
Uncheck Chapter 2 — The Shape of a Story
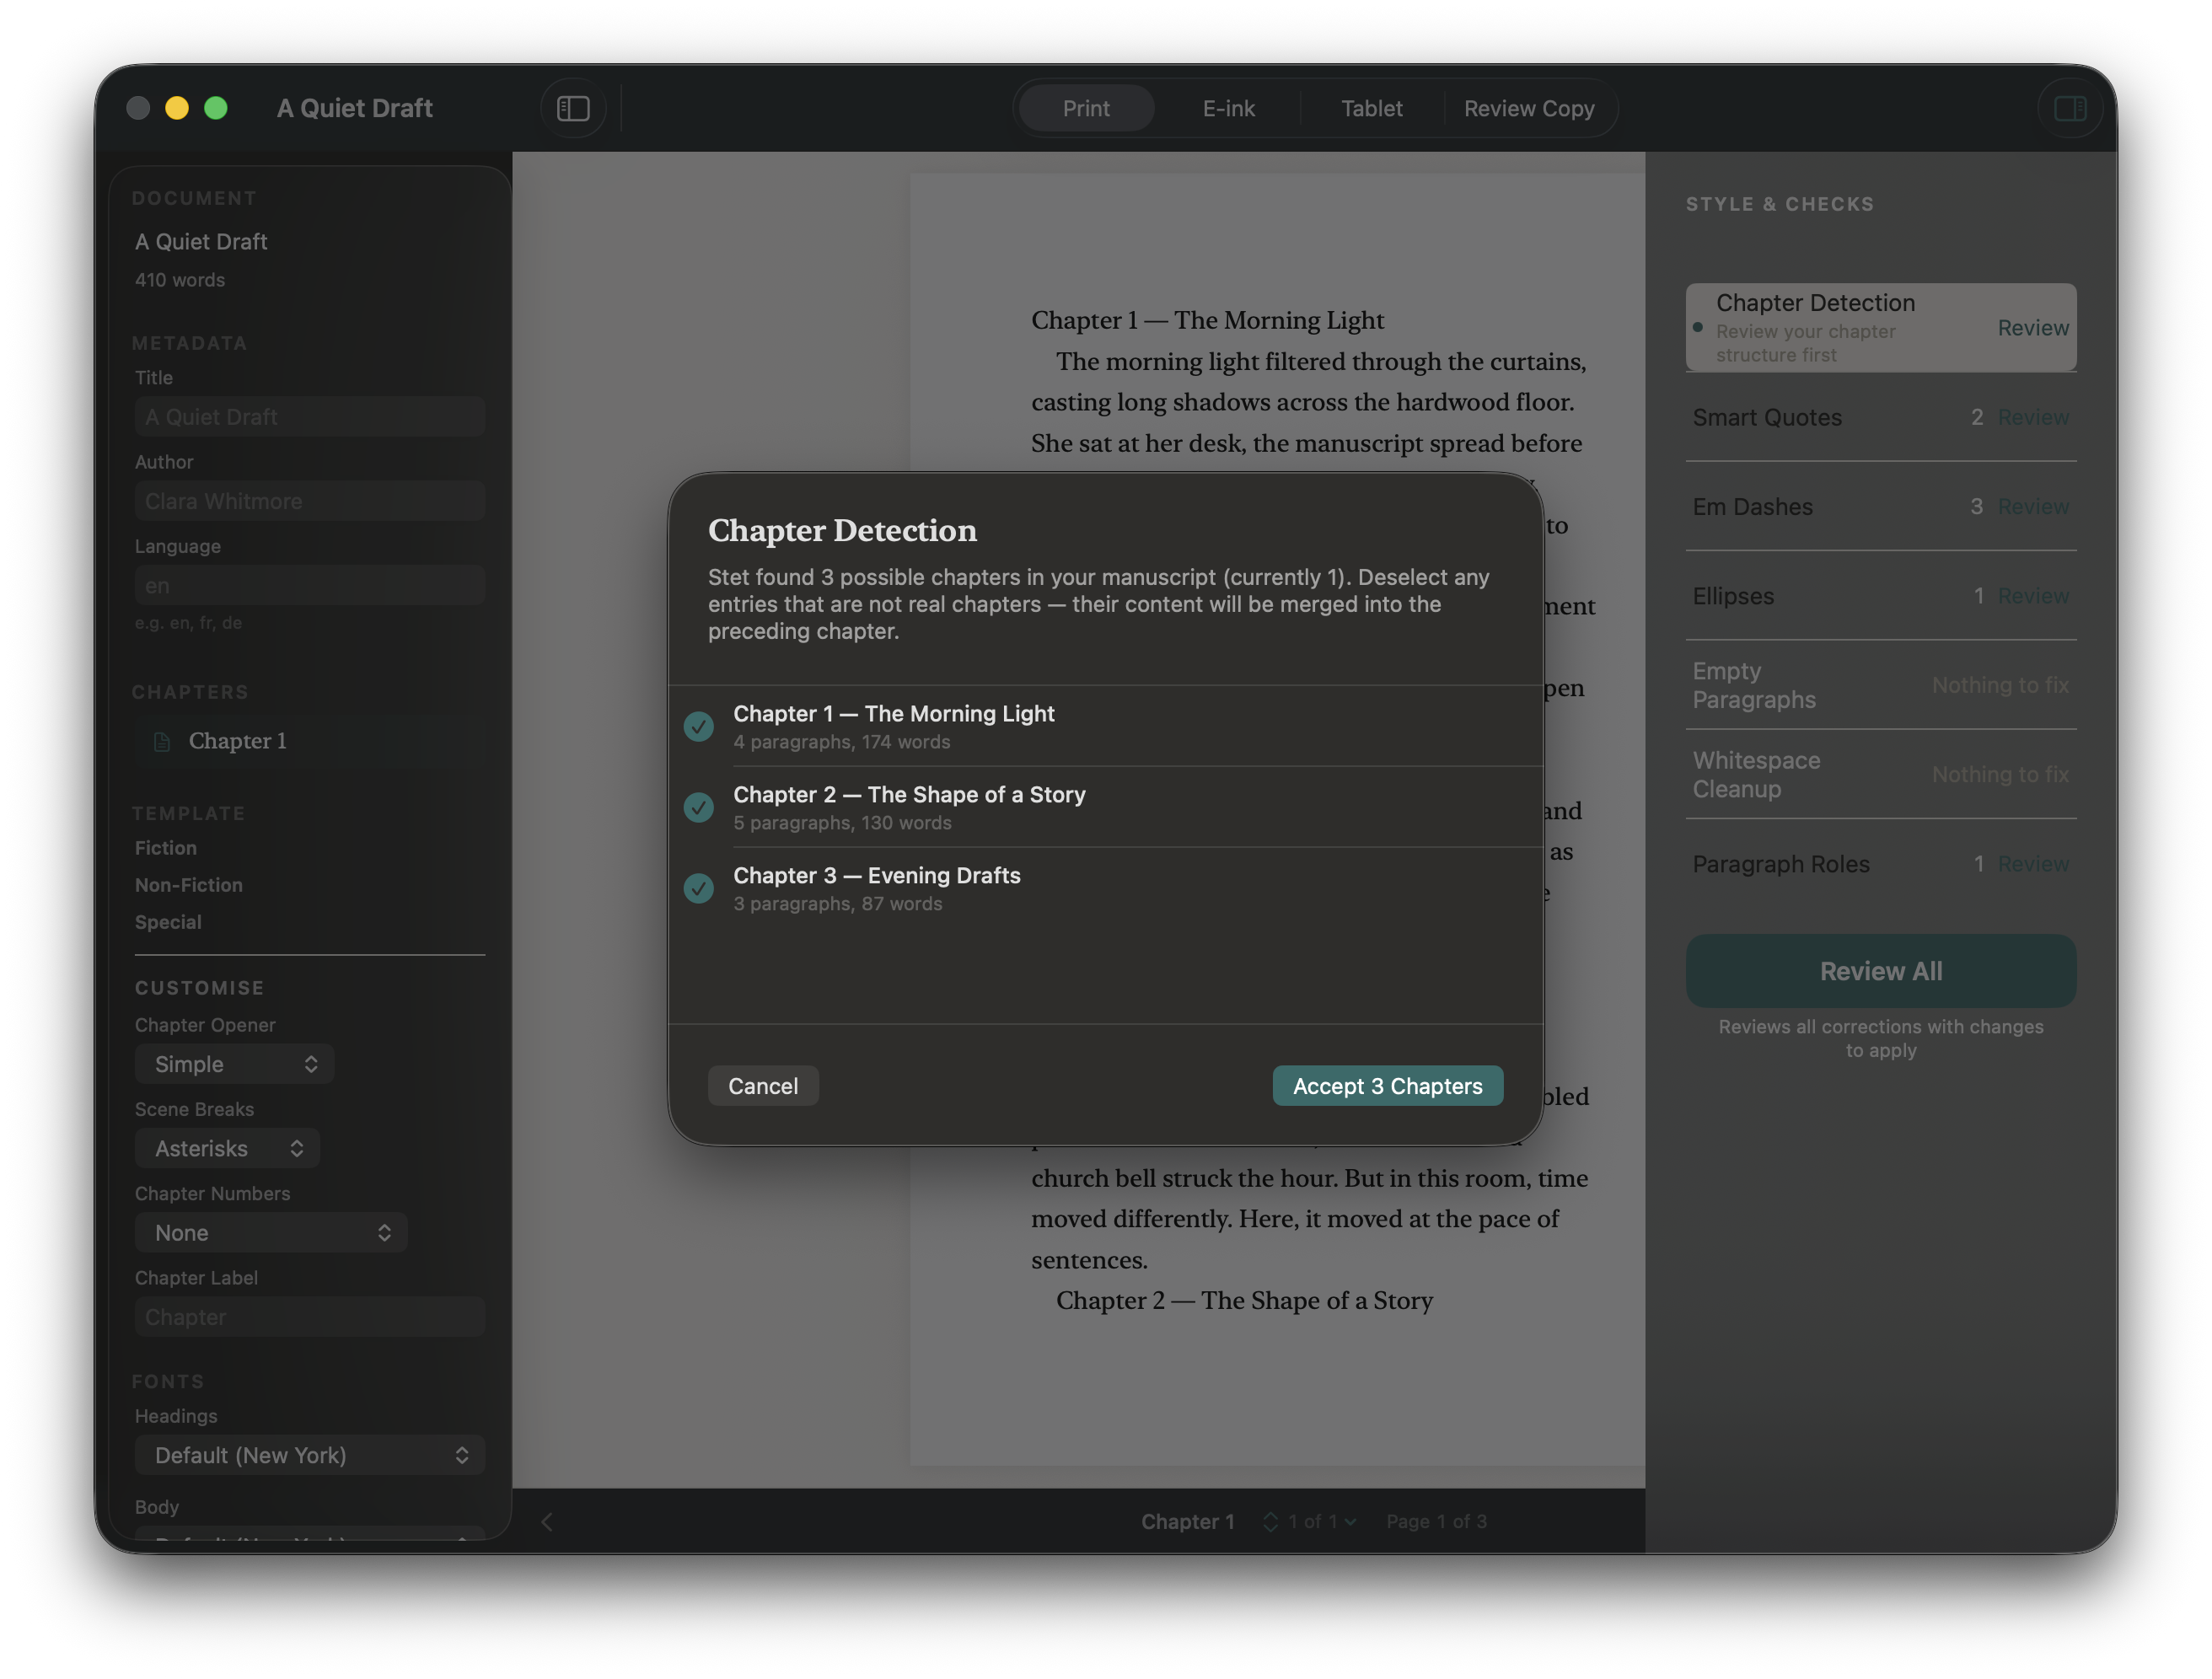pos(698,807)
